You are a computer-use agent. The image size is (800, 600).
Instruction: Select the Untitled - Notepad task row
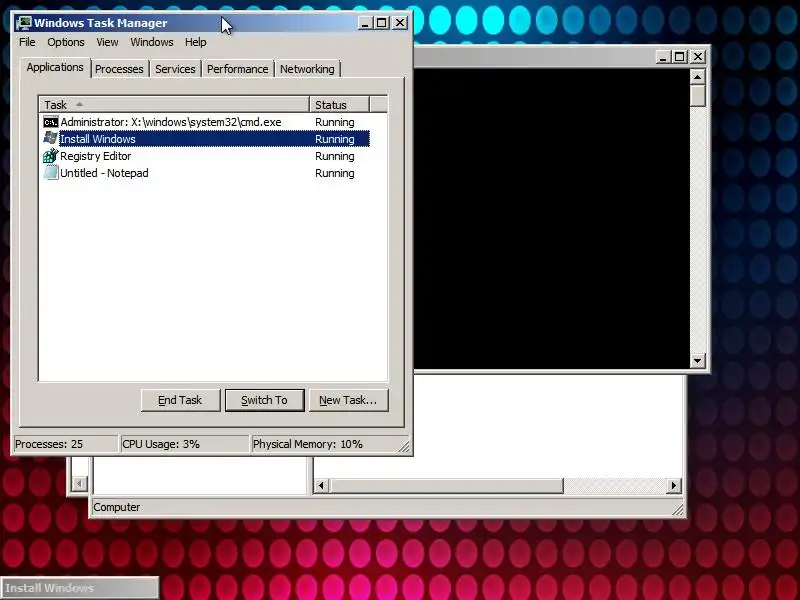pos(206,172)
